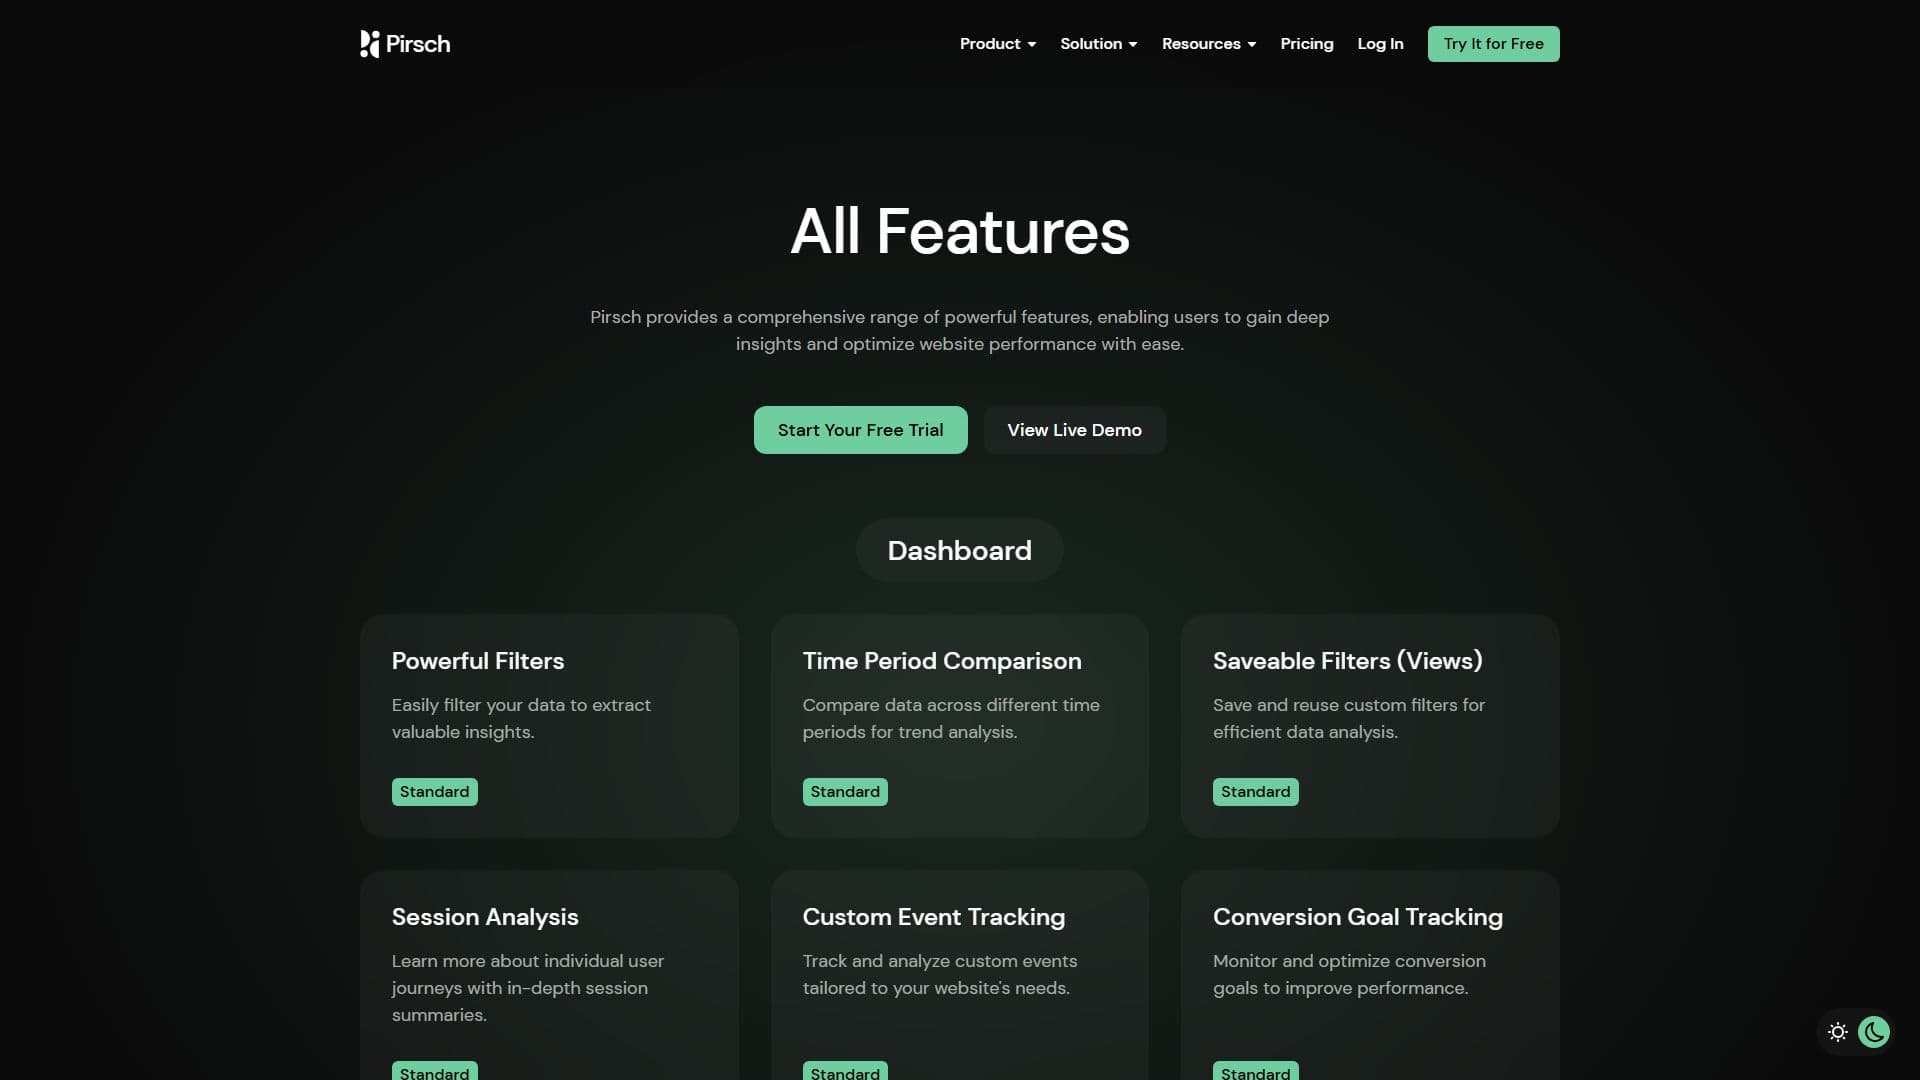The width and height of the screenshot is (1920, 1080).
Task: Click 'Save and reuse custom filters' description
Action: (x=1349, y=718)
